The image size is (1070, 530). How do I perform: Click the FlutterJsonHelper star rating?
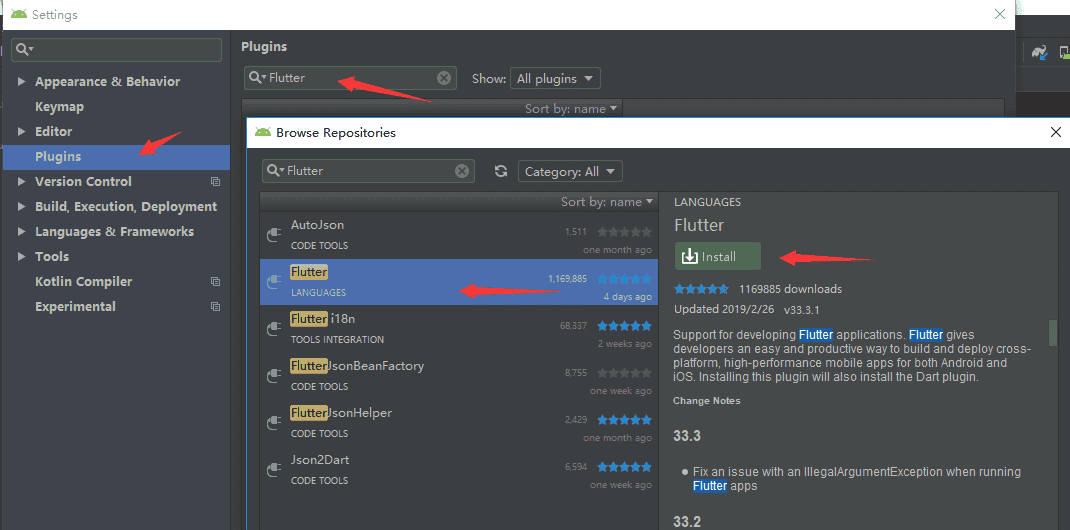pos(624,420)
